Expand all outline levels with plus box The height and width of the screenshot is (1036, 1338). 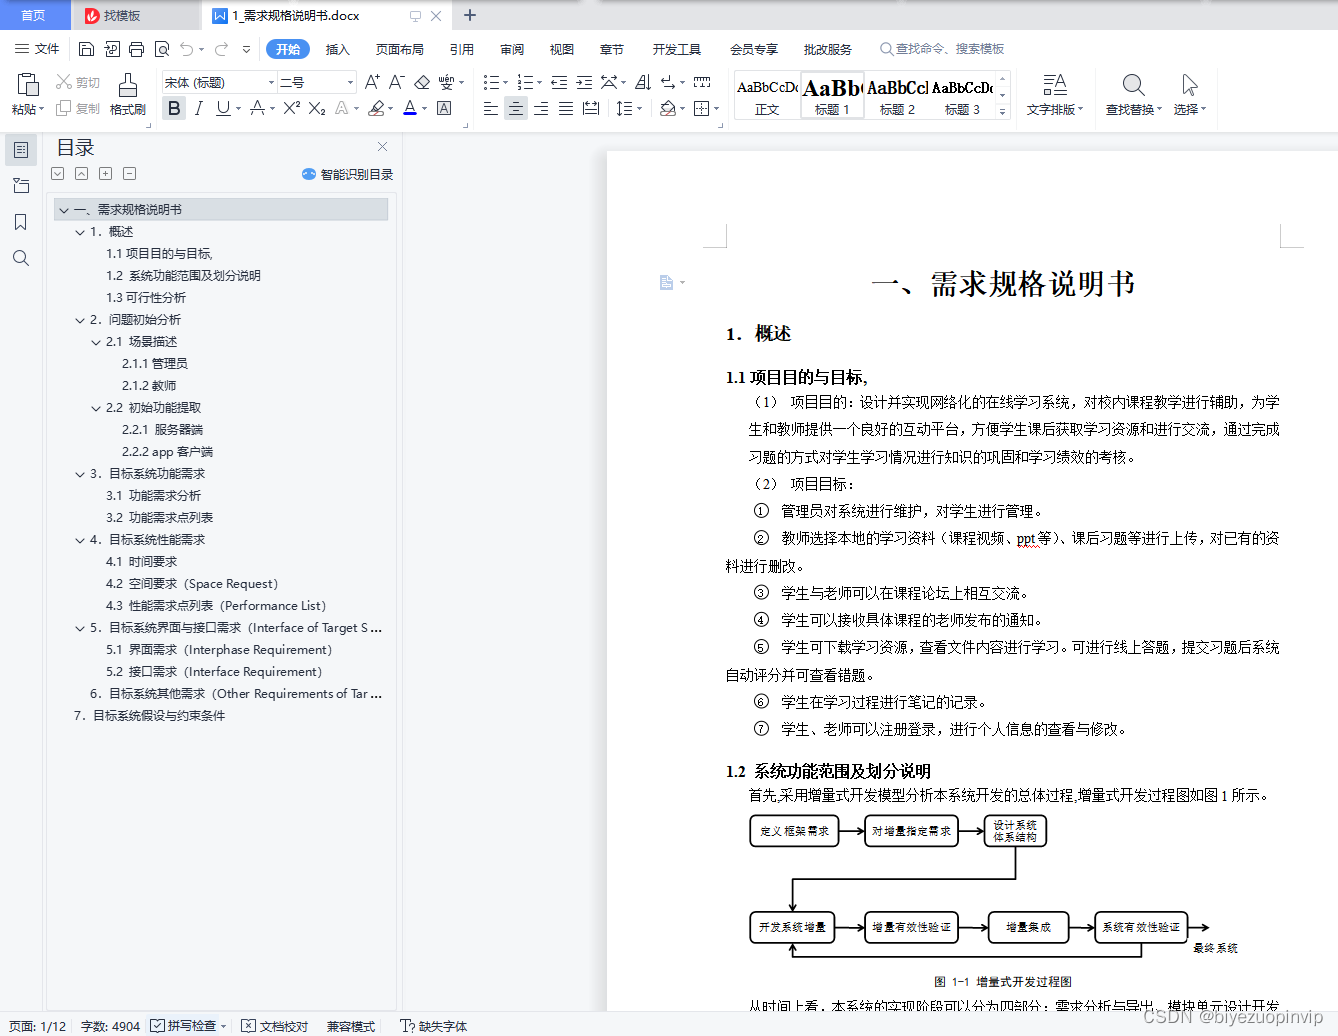[x=105, y=174]
